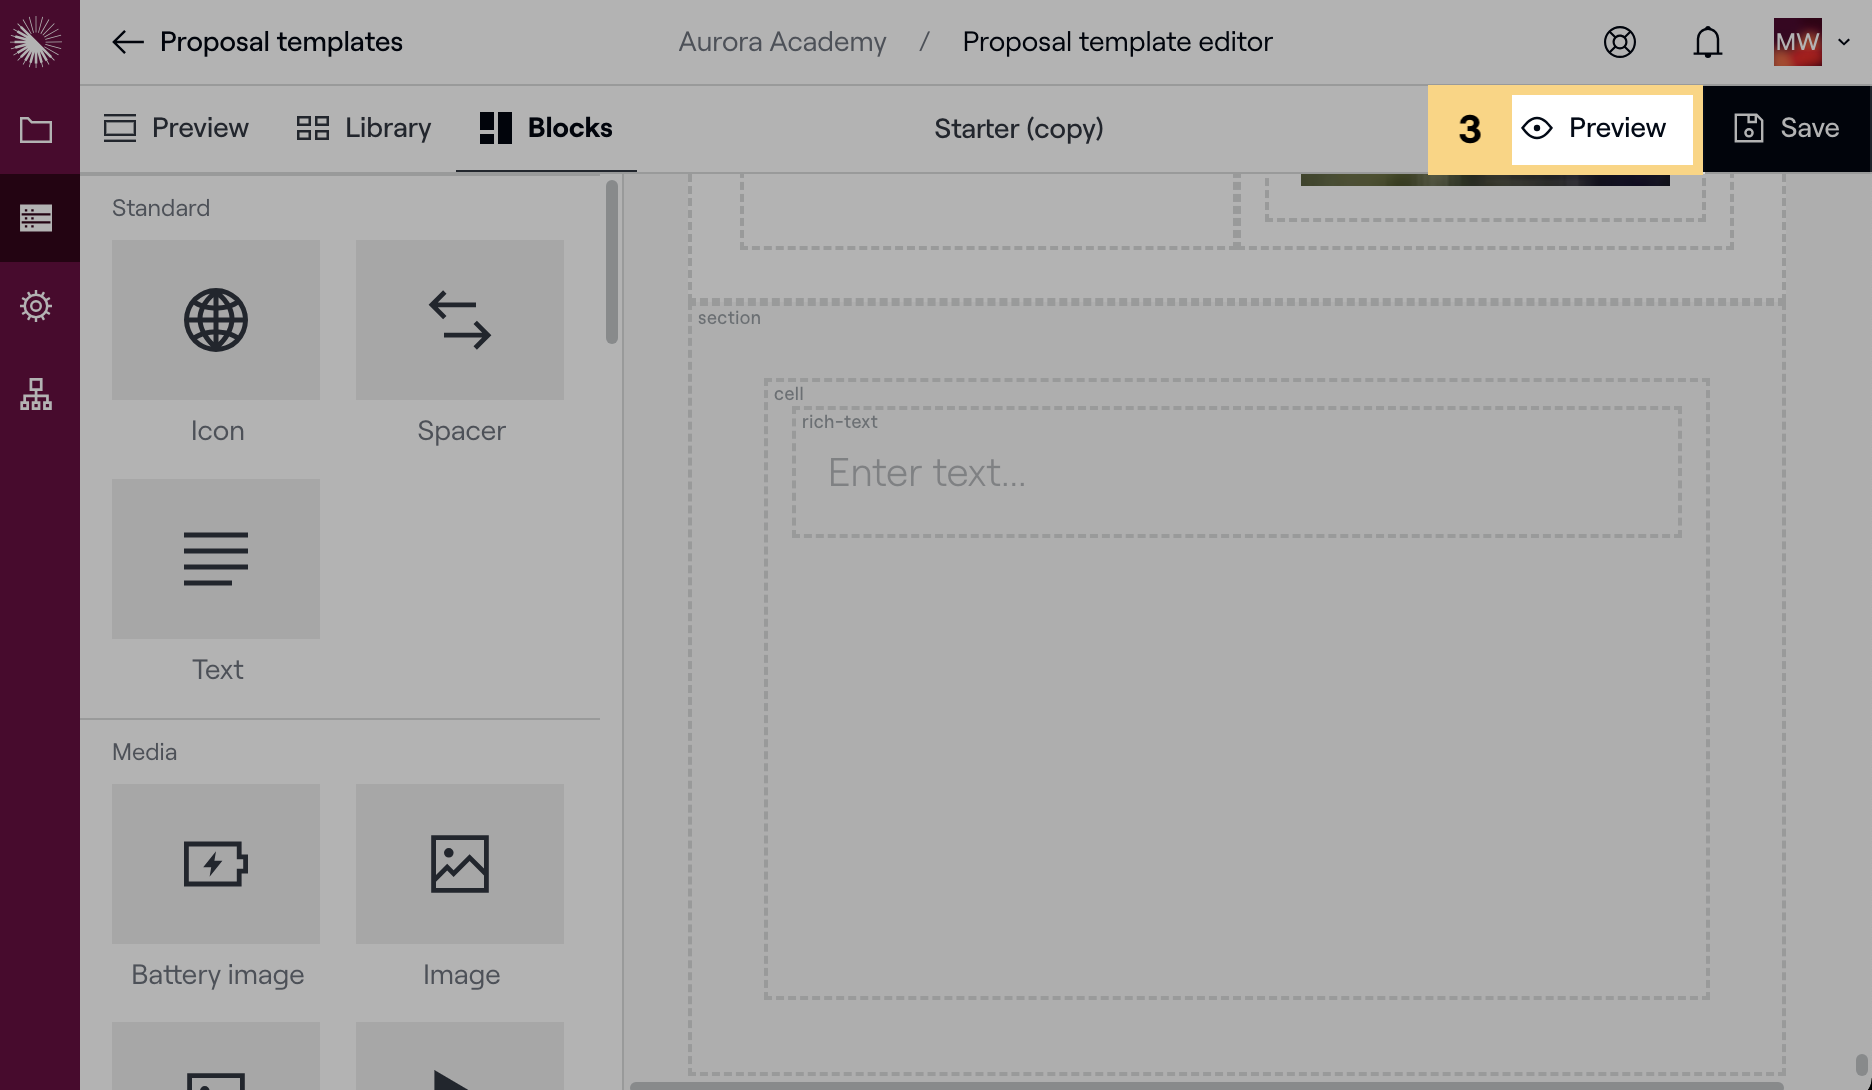Pick the Battery image block
Screen dimensions: 1872x1090
[x=216, y=864]
